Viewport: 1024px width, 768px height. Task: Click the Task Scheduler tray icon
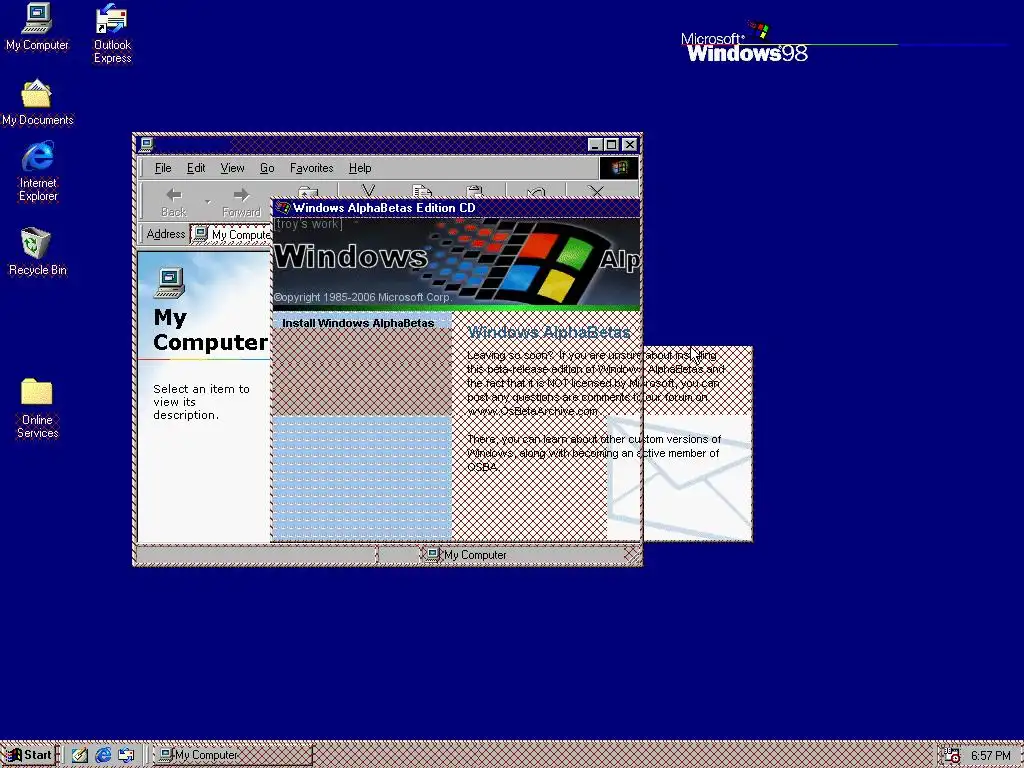coord(952,755)
